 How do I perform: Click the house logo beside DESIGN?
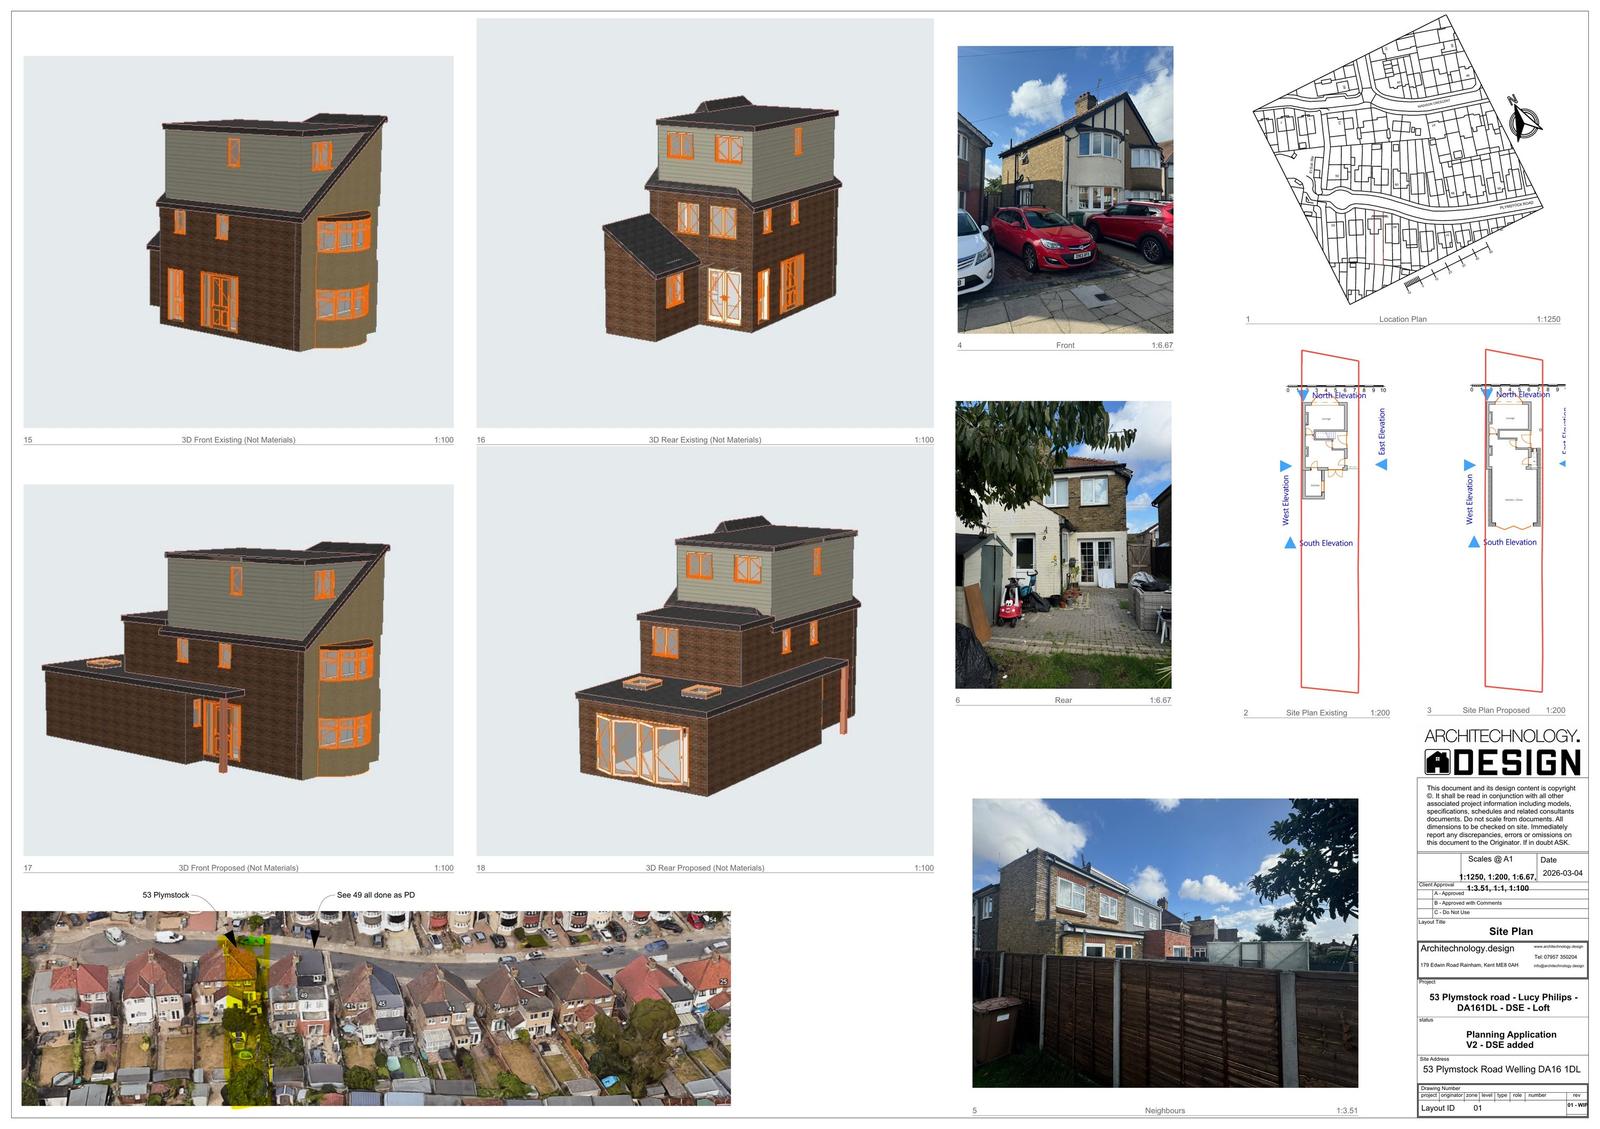[1438, 764]
